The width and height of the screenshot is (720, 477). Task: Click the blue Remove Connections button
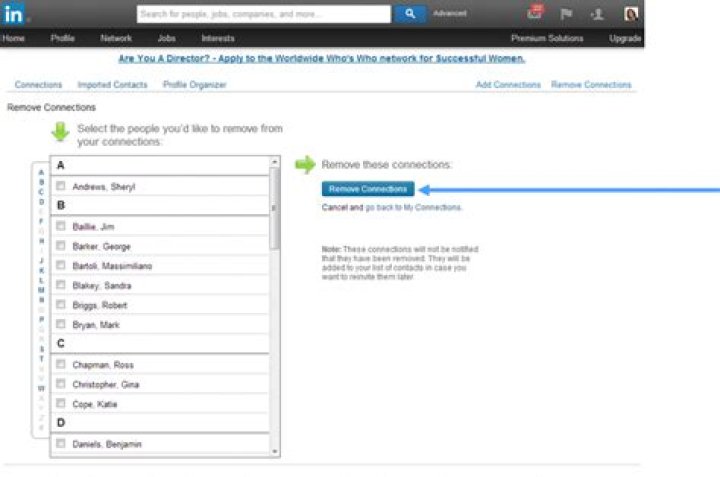point(368,189)
